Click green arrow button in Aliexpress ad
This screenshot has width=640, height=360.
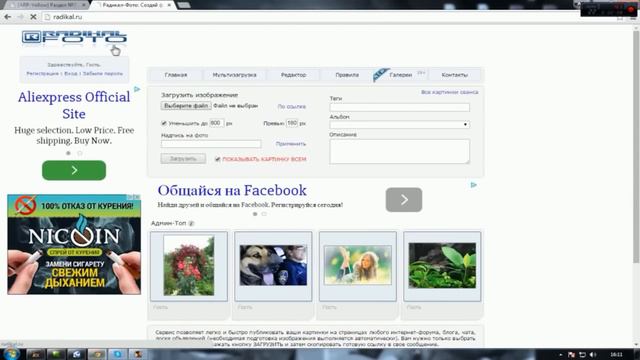[74, 170]
